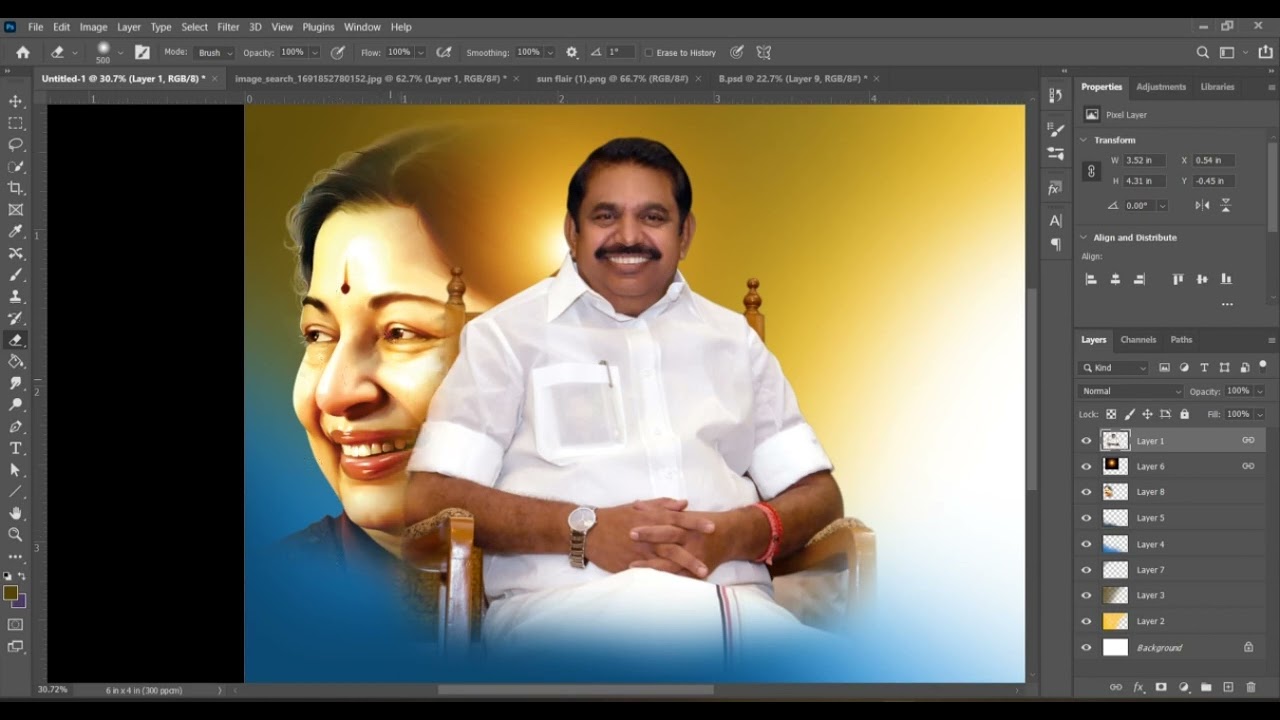This screenshot has height=720, width=1280.
Task: Click the rotation angle input field
Action: [x=1141, y=205]
